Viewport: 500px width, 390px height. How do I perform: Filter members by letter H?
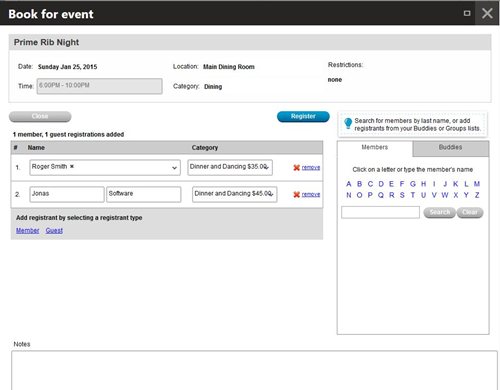(x=423, y=184)
